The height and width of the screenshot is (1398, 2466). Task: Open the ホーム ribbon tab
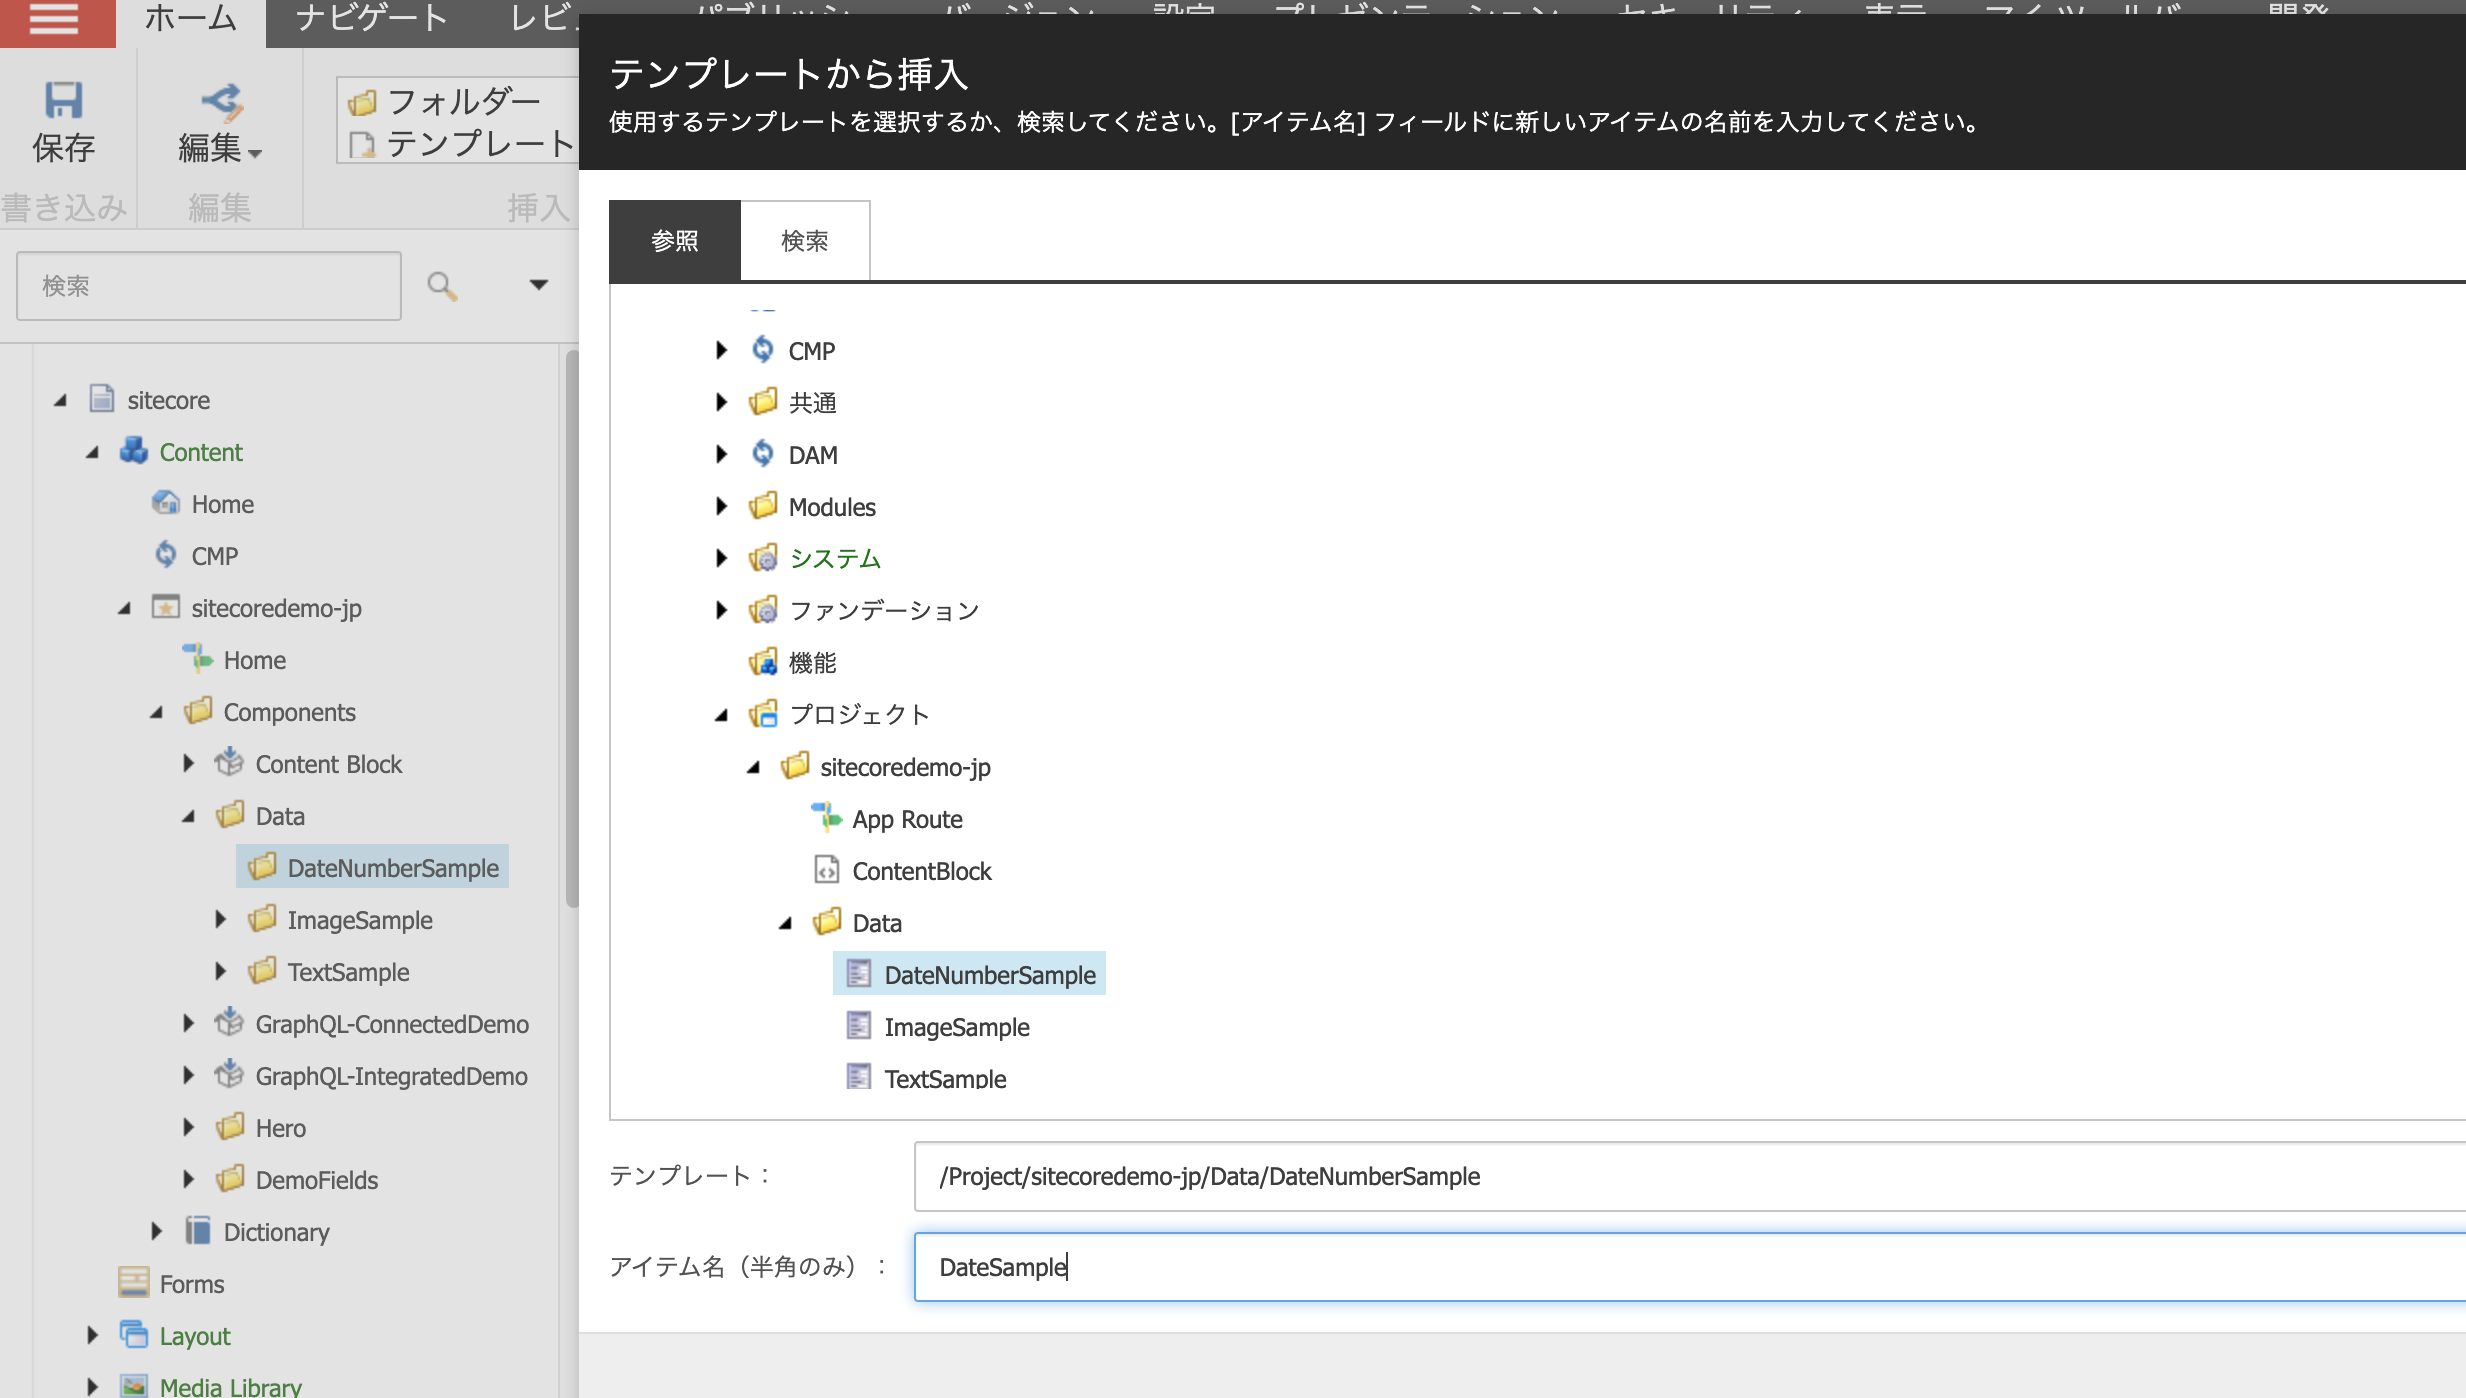191,20
